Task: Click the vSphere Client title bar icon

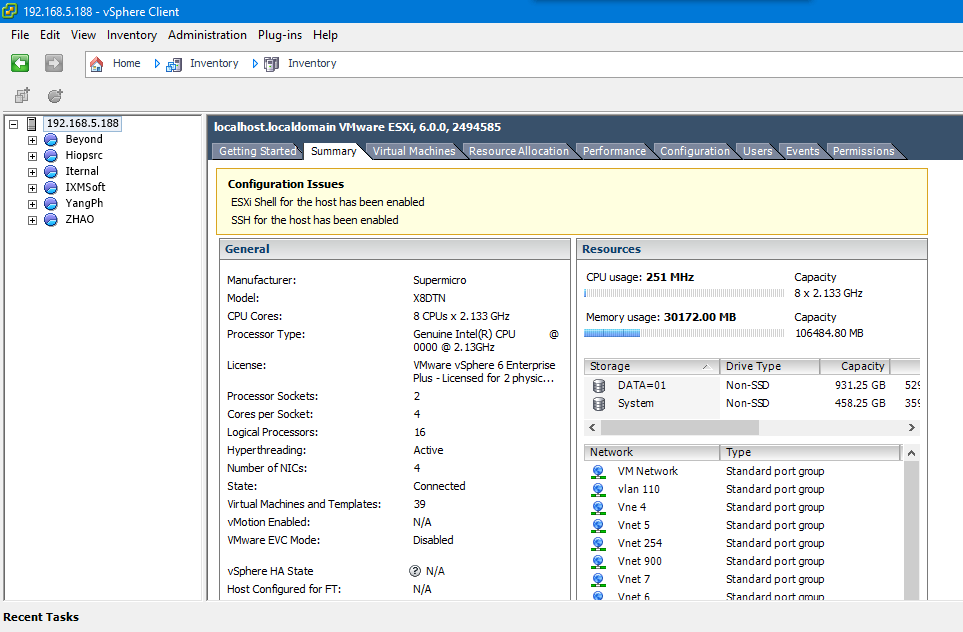Action: [x=10, y=11]
